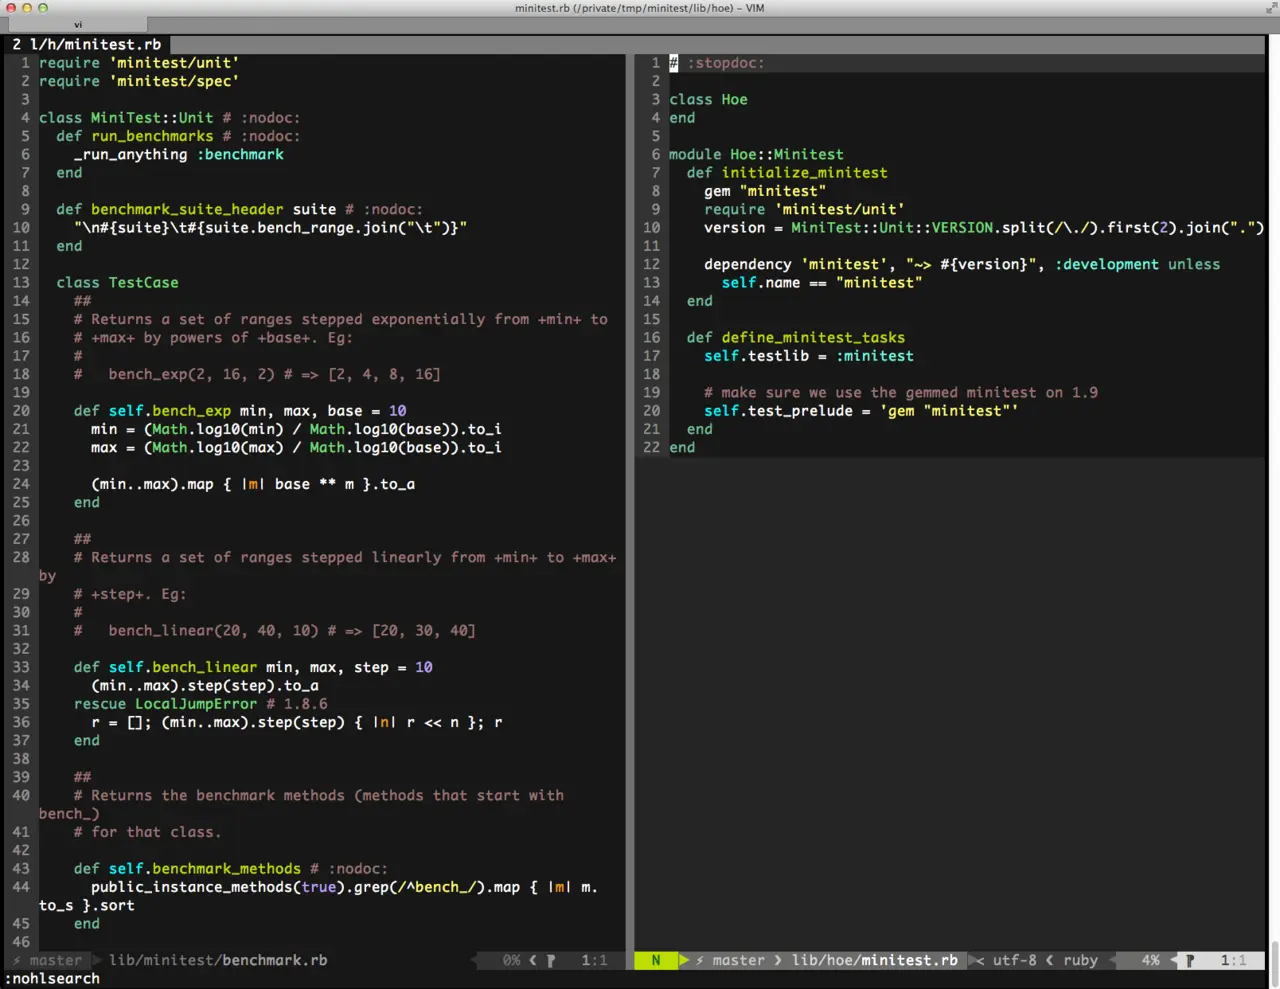Click the line marker icon in left status bar
Viewport: 1280px width, 989px height.
click(551, 960)
